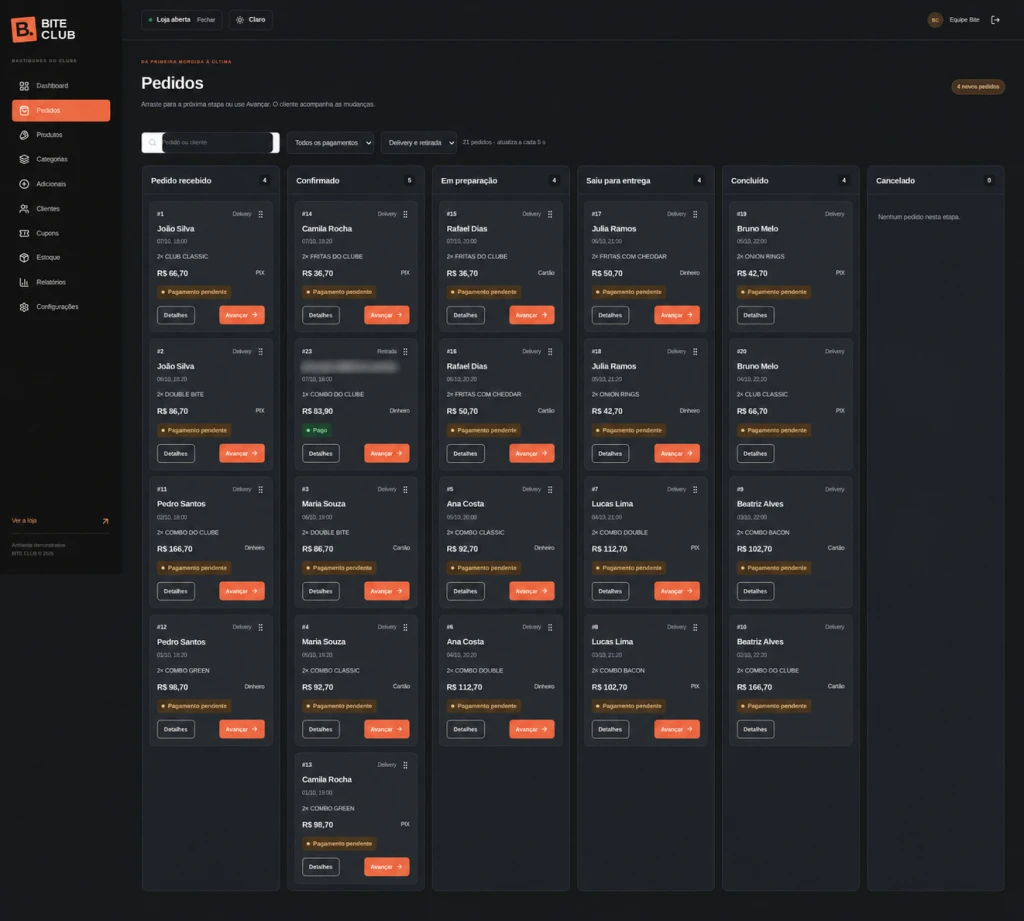Viewport: 1024px width, 921px height.
Task: Expand the Delivery e retirada filter
Action: click(419, 142)
